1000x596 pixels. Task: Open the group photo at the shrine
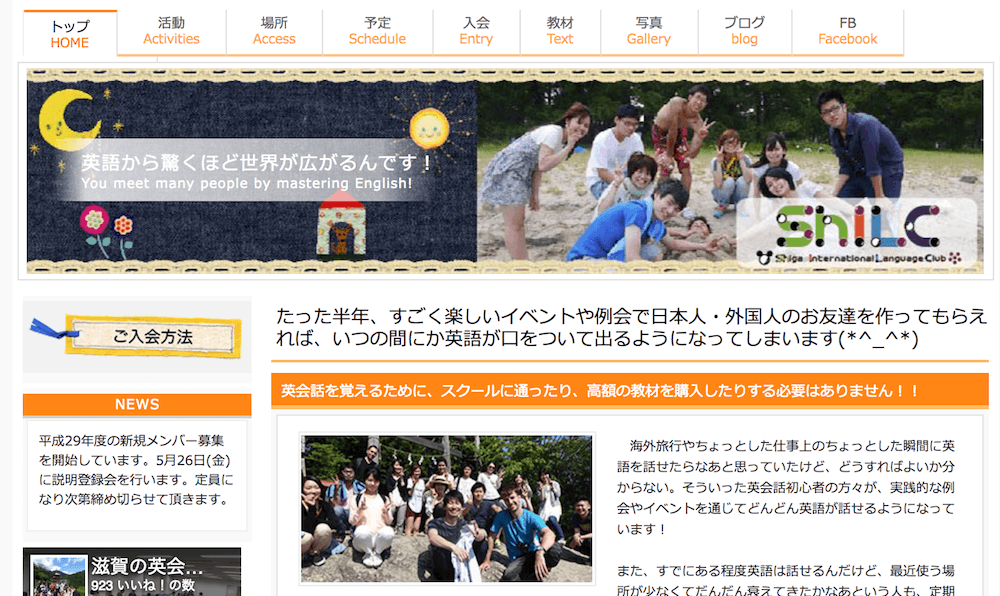446,508
